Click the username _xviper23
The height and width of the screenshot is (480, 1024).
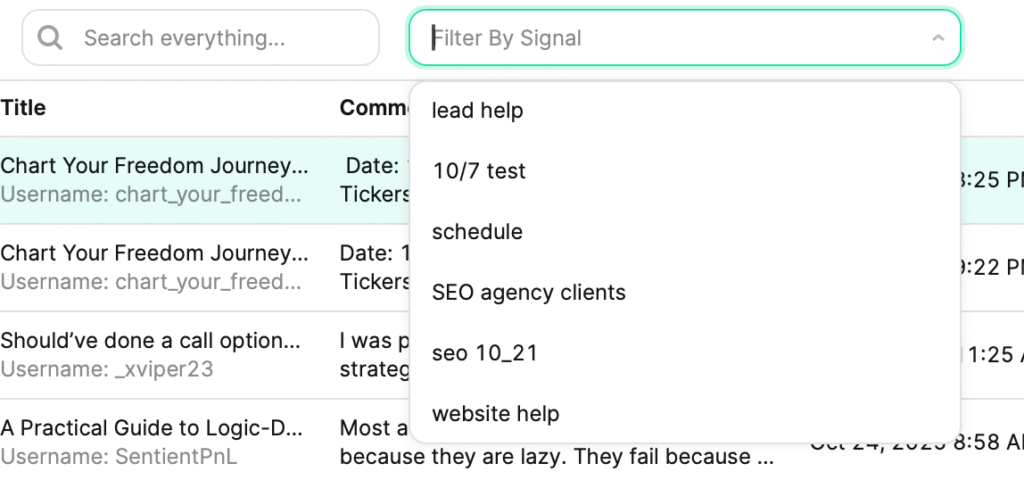point(107,370)
